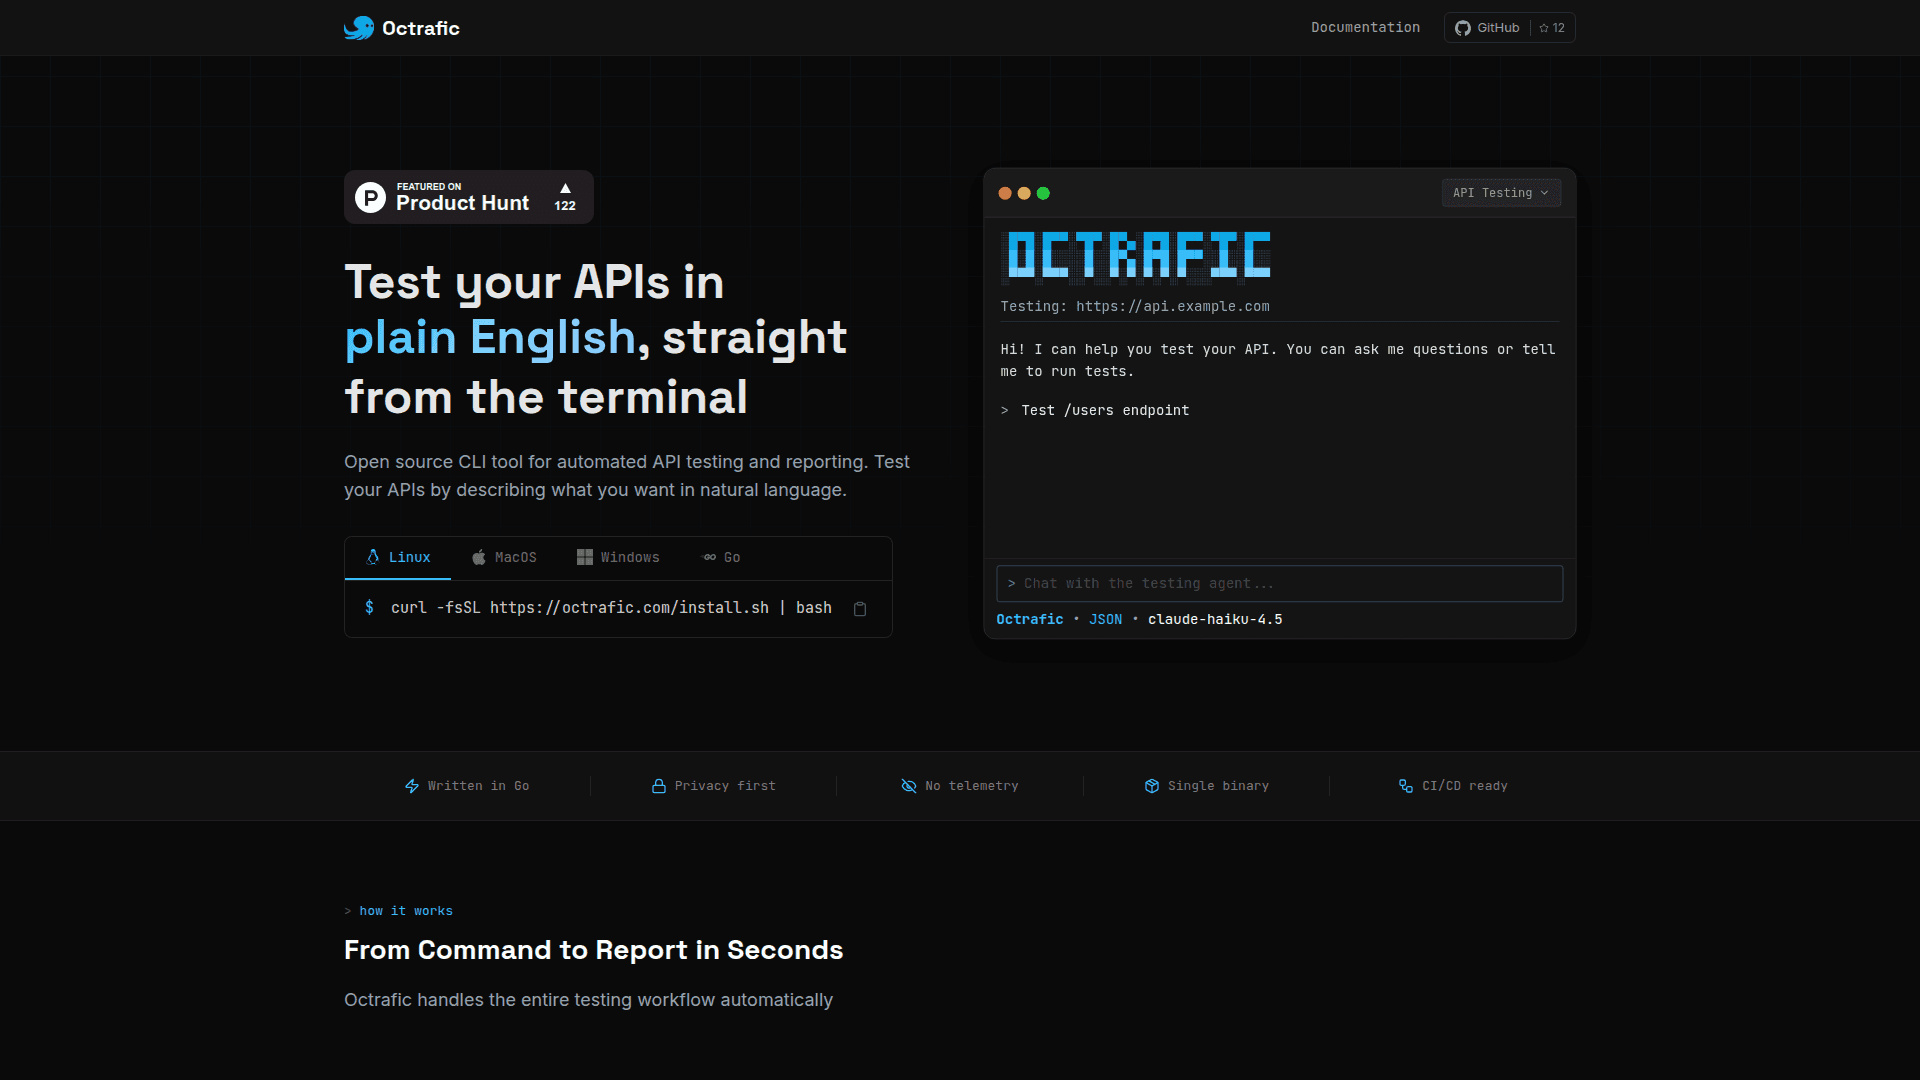Screen dimensions: 1920x1080
Task: Click the lock icon beside Privacy first
Action: coord(659,786)
